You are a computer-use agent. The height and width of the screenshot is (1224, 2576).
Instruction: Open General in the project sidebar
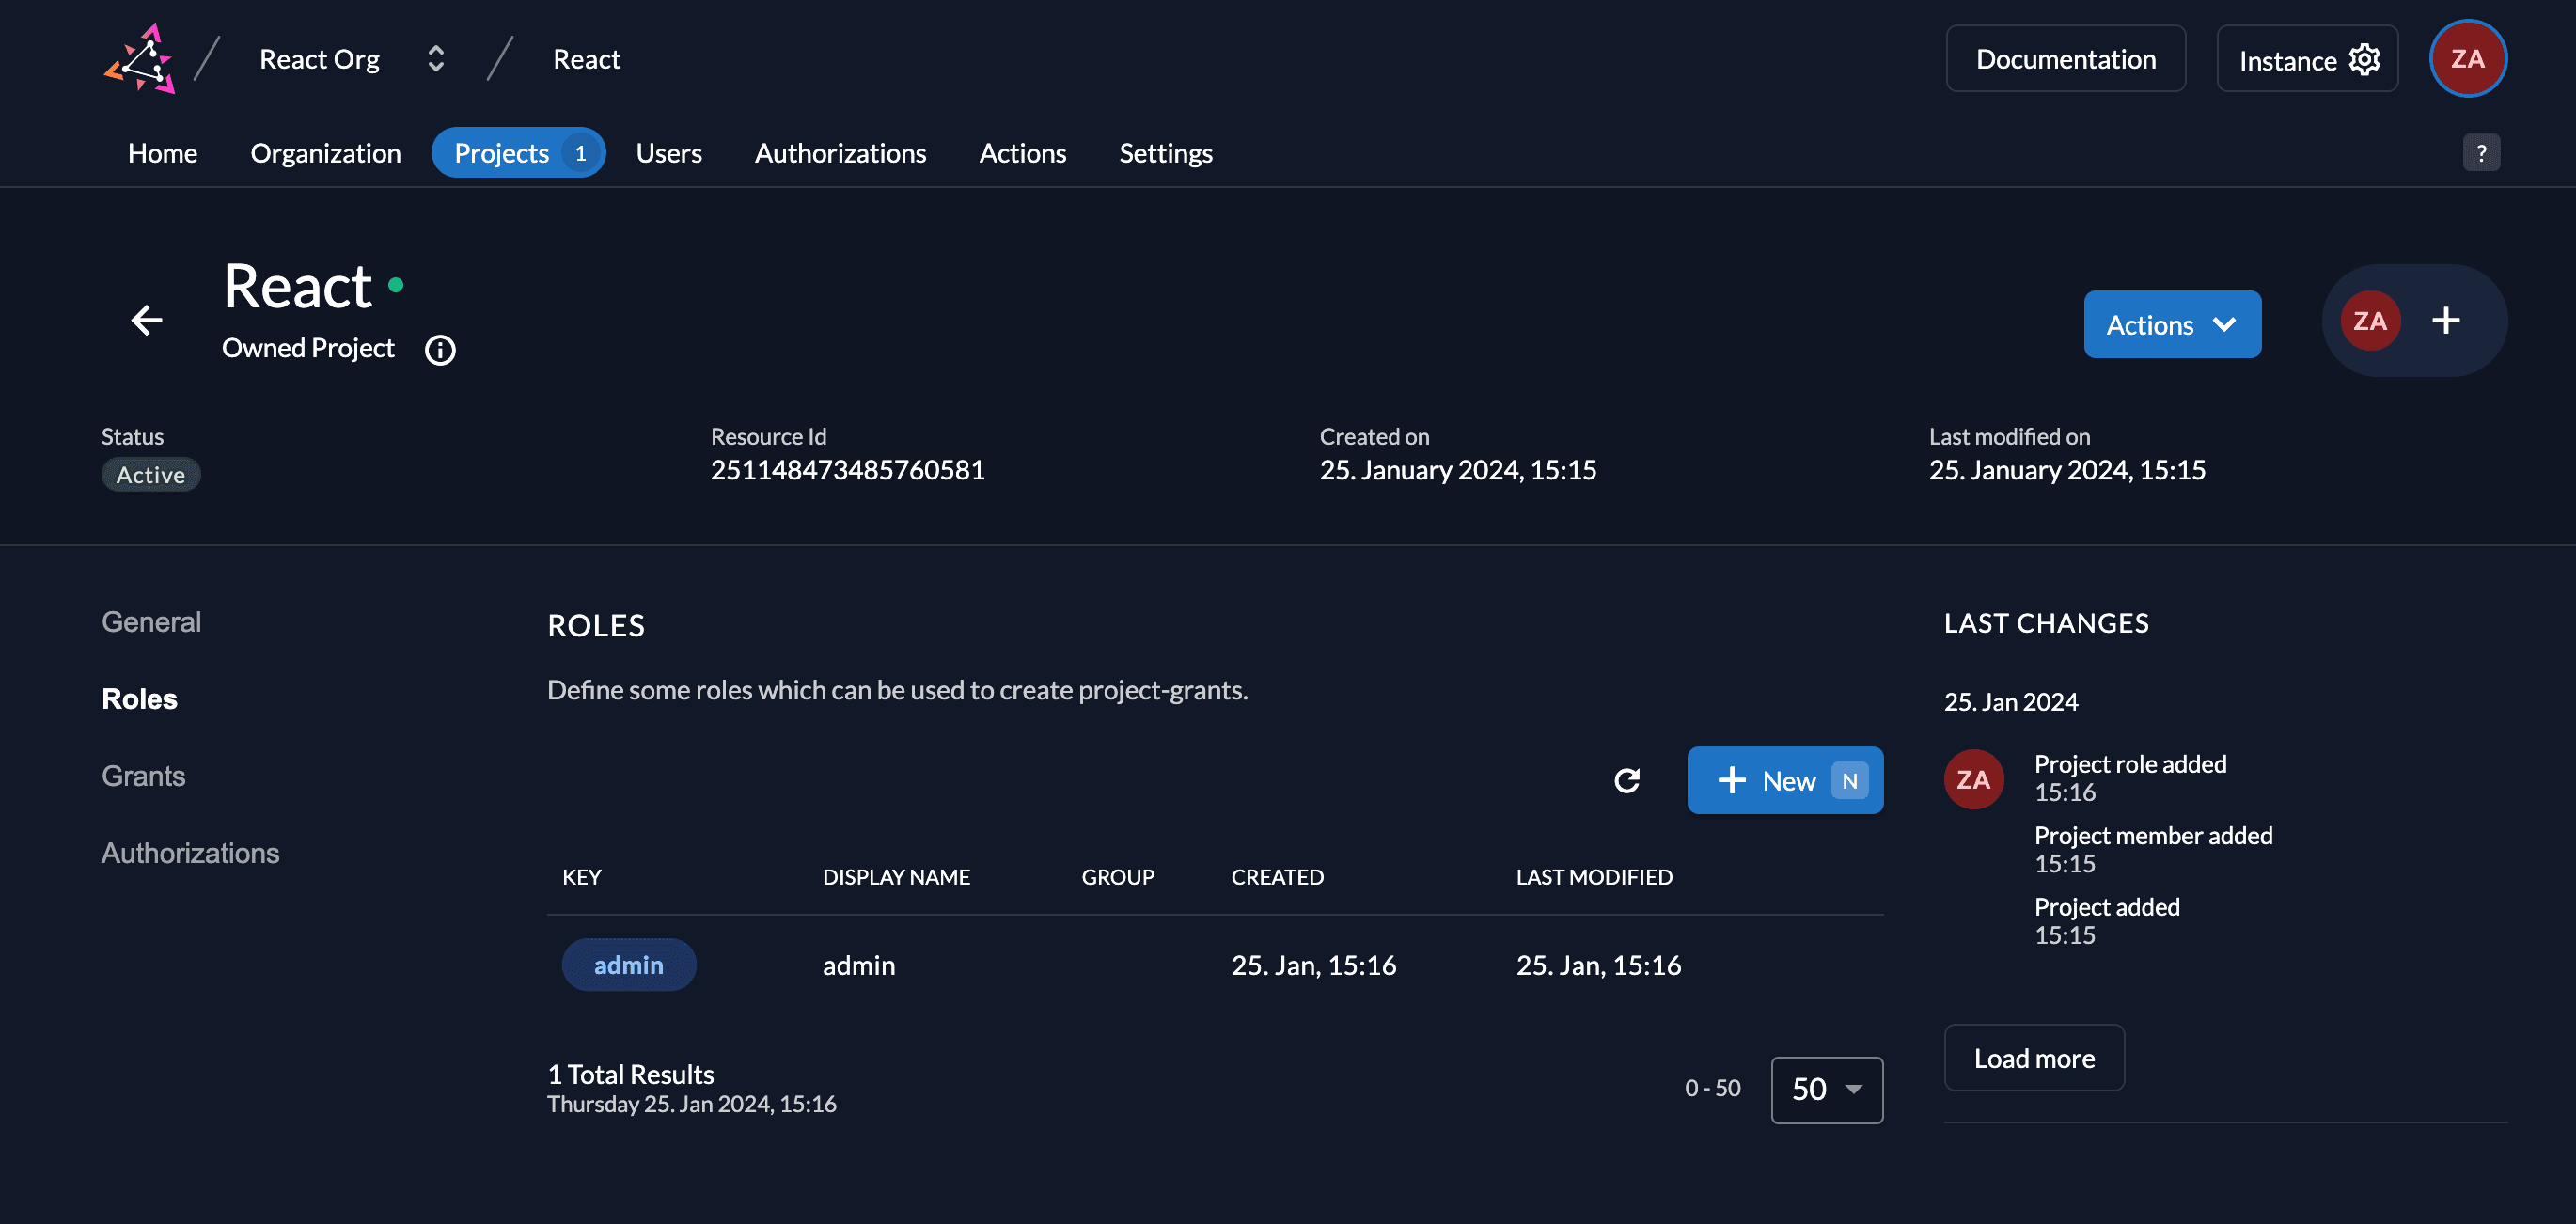pos(151,622)
